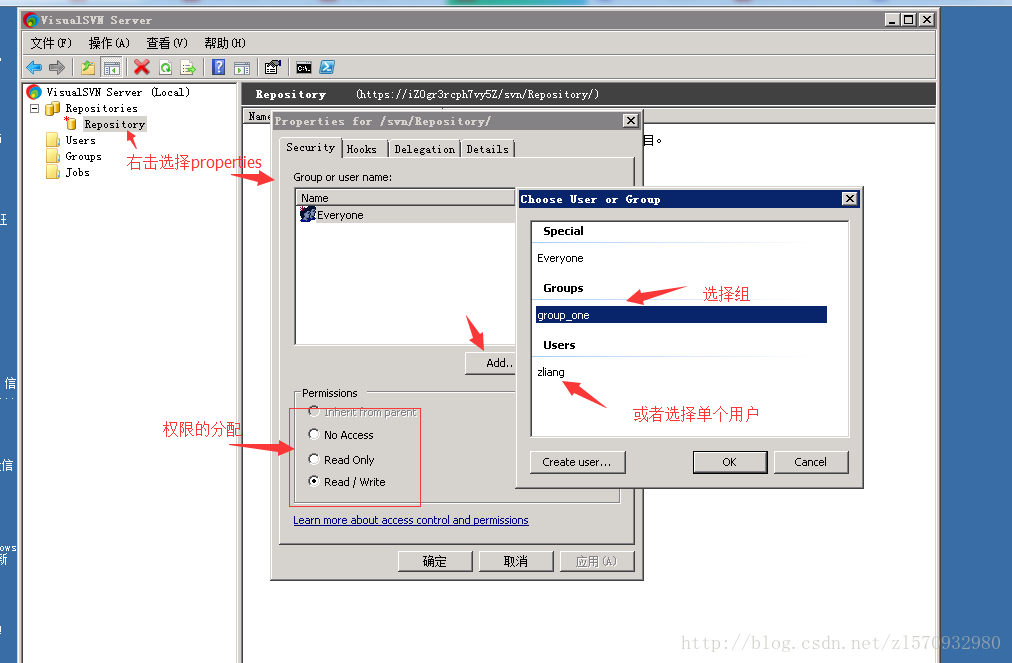The height and width of the screenshot is (663, 1012).
Task: Close the Choose User or Group dialog
Action: click(x=849, y=198)
